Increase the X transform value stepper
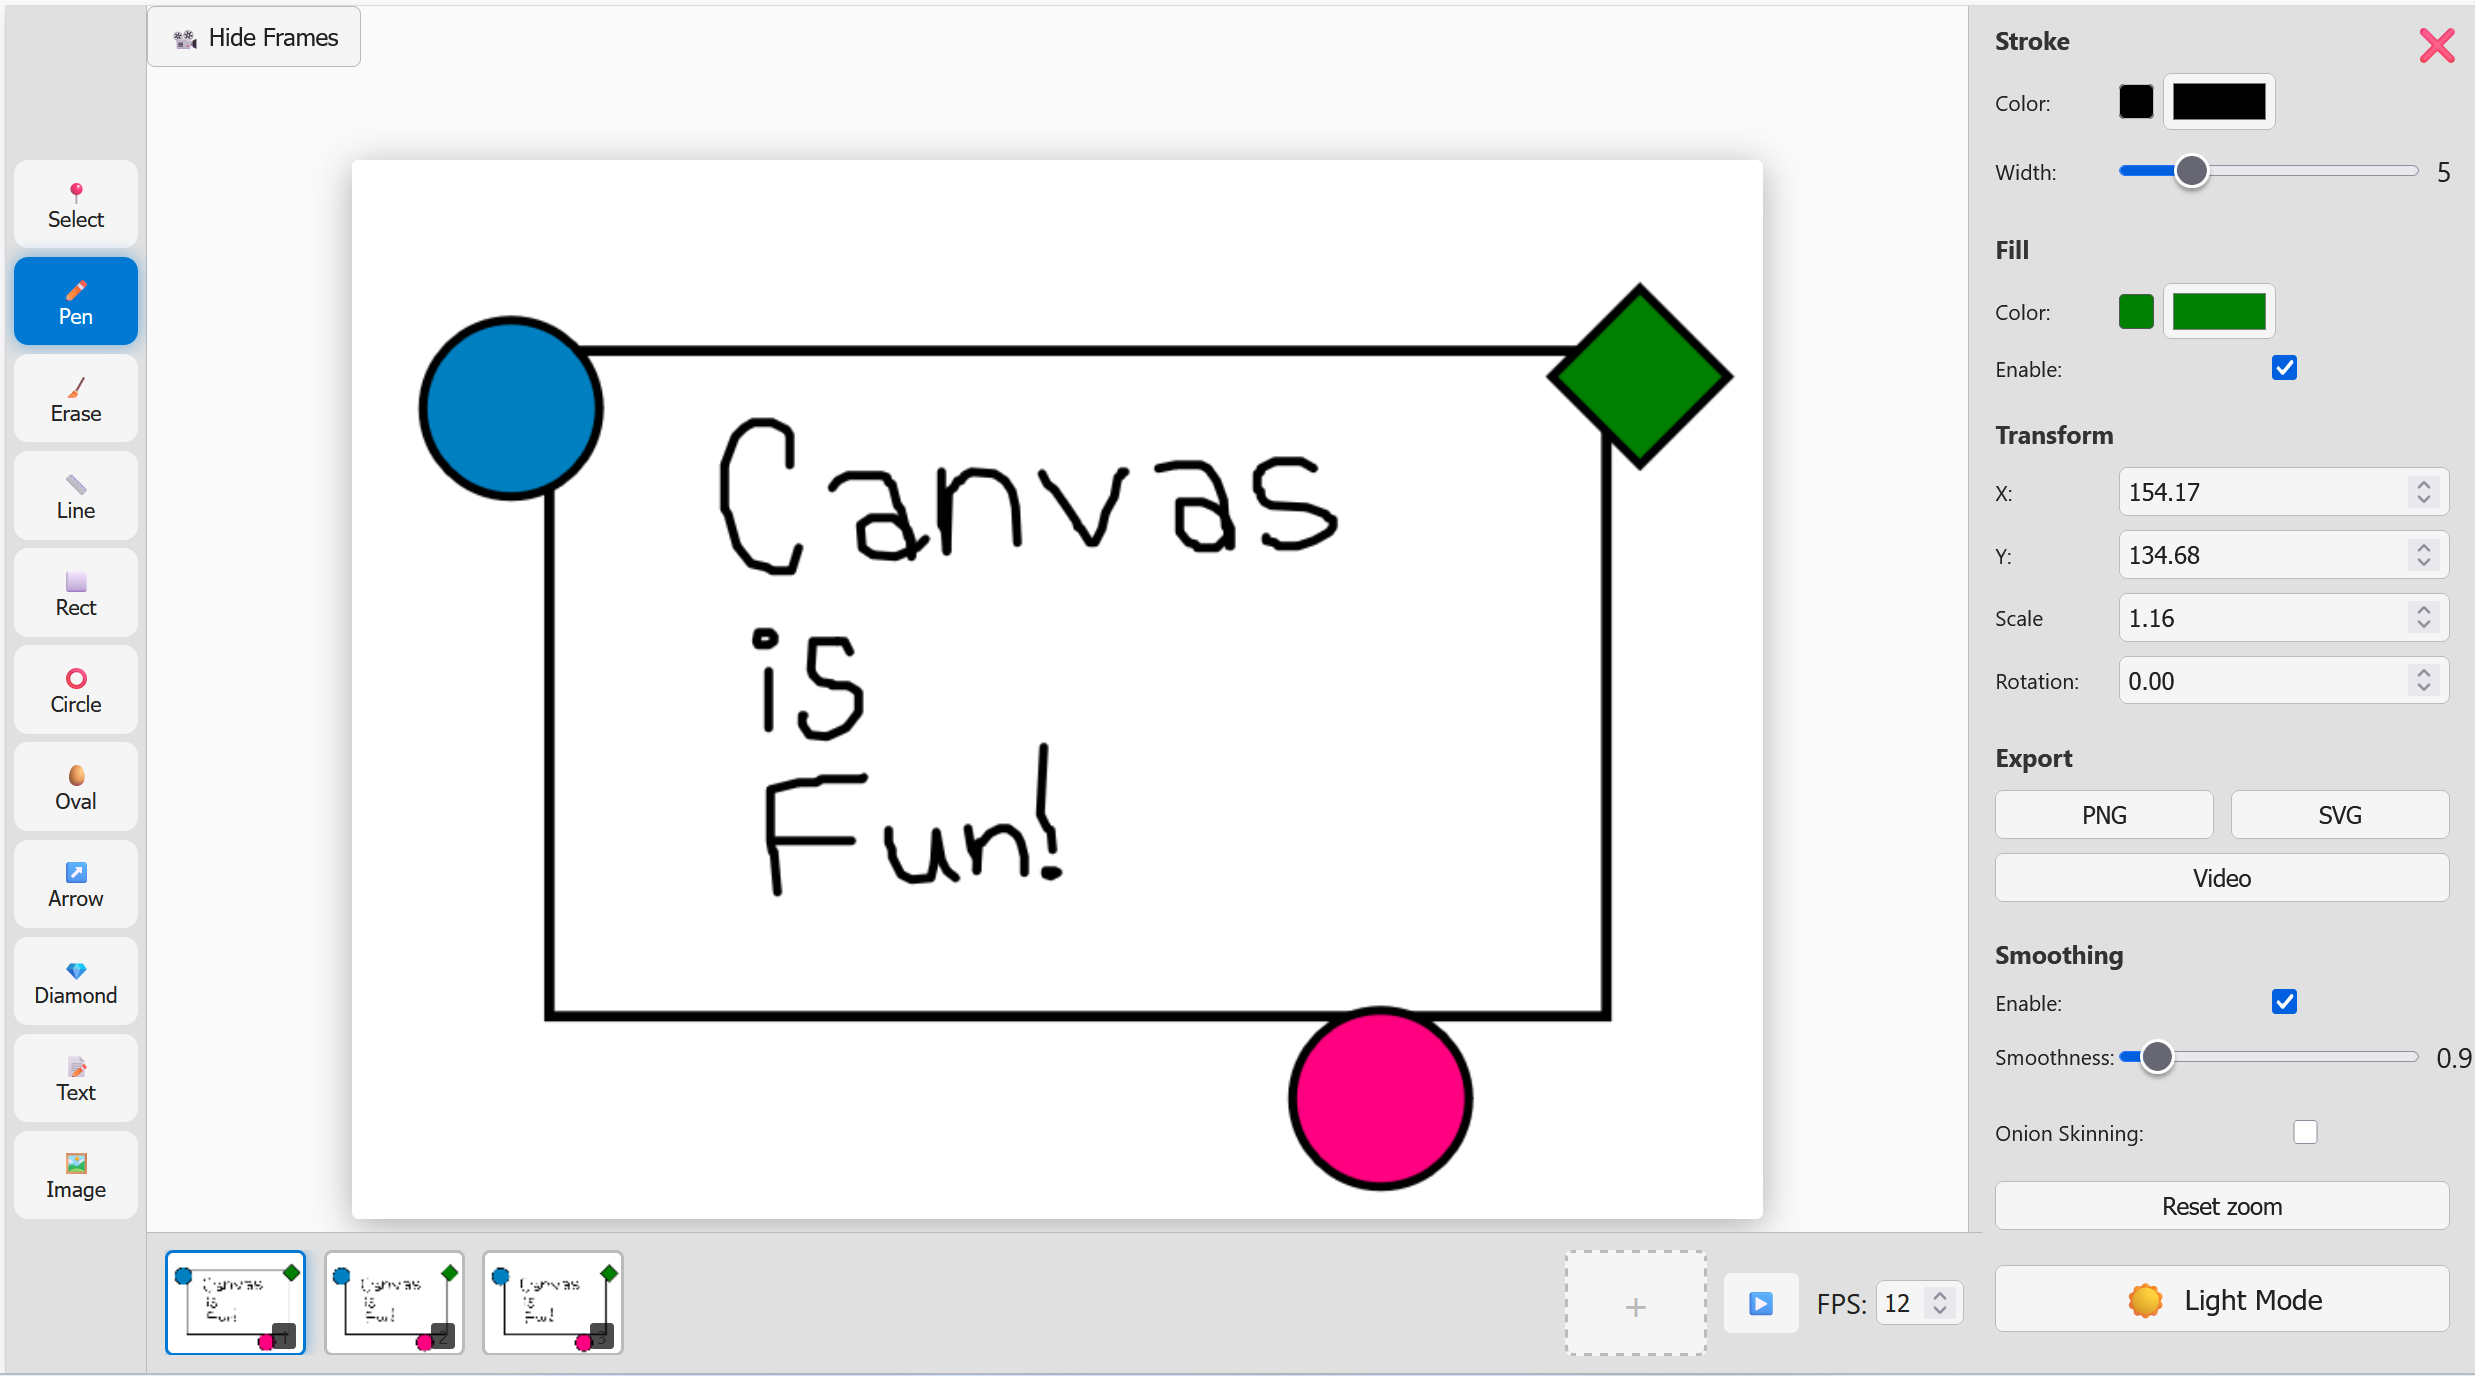The height and width of the screenshot is (1376, 2475). [2423, 485]
